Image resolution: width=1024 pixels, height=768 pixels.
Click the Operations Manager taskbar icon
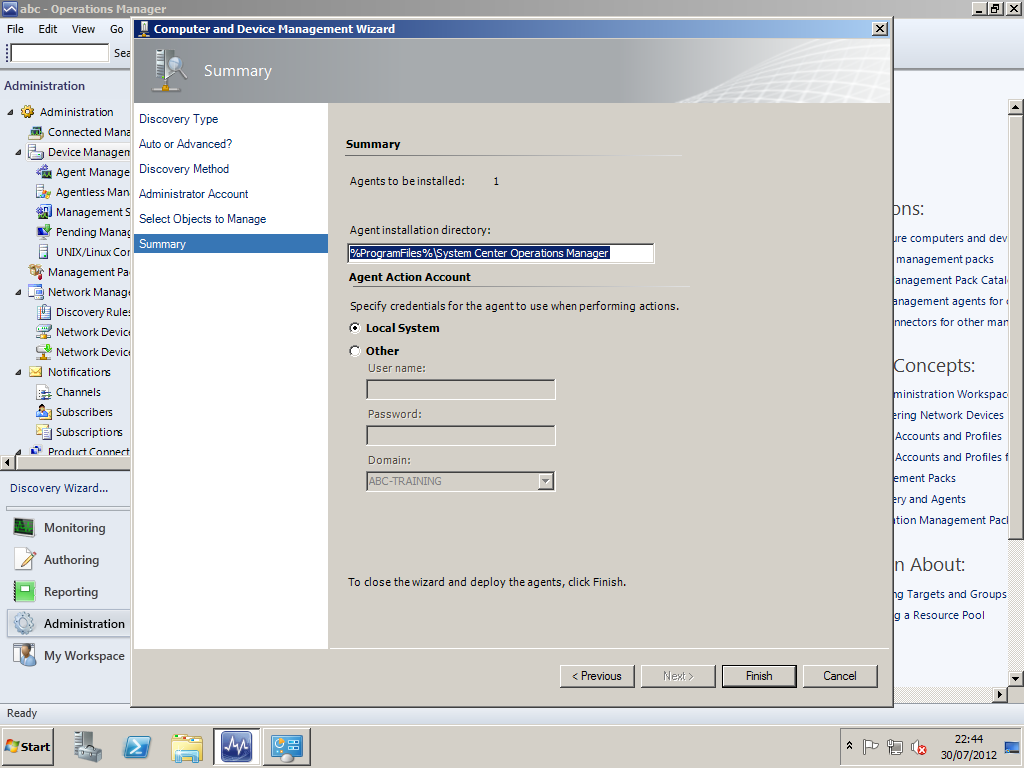[x=236, y=746]
